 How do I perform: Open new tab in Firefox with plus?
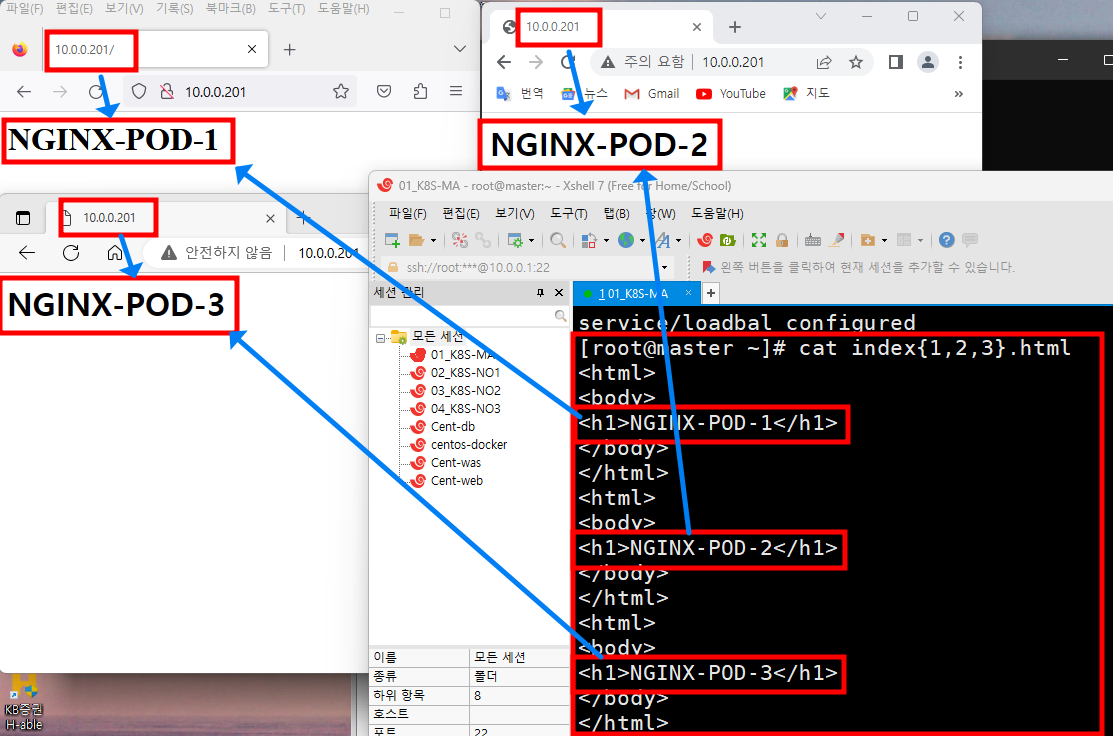click(289, 50)
